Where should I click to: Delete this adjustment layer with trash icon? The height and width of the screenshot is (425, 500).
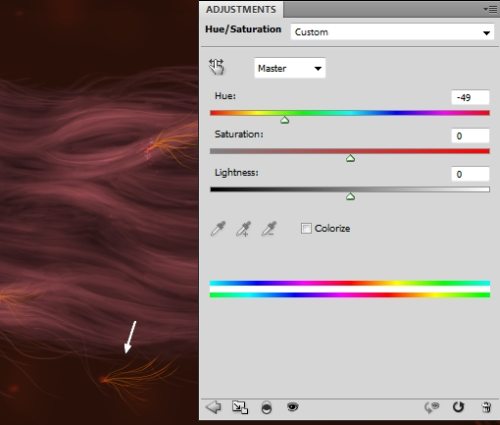click(486, 407)
